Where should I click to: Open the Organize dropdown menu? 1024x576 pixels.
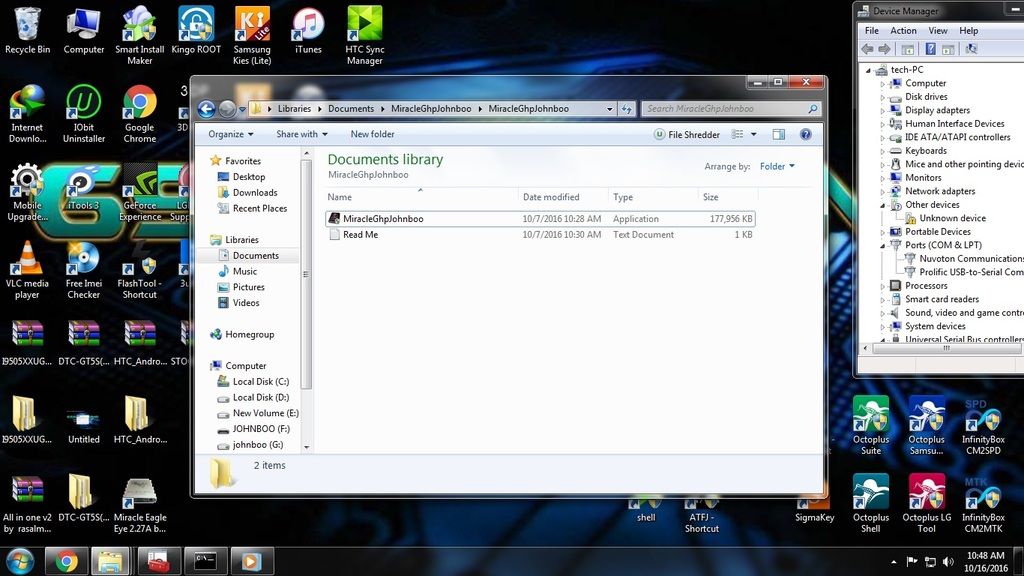[231, 134]
